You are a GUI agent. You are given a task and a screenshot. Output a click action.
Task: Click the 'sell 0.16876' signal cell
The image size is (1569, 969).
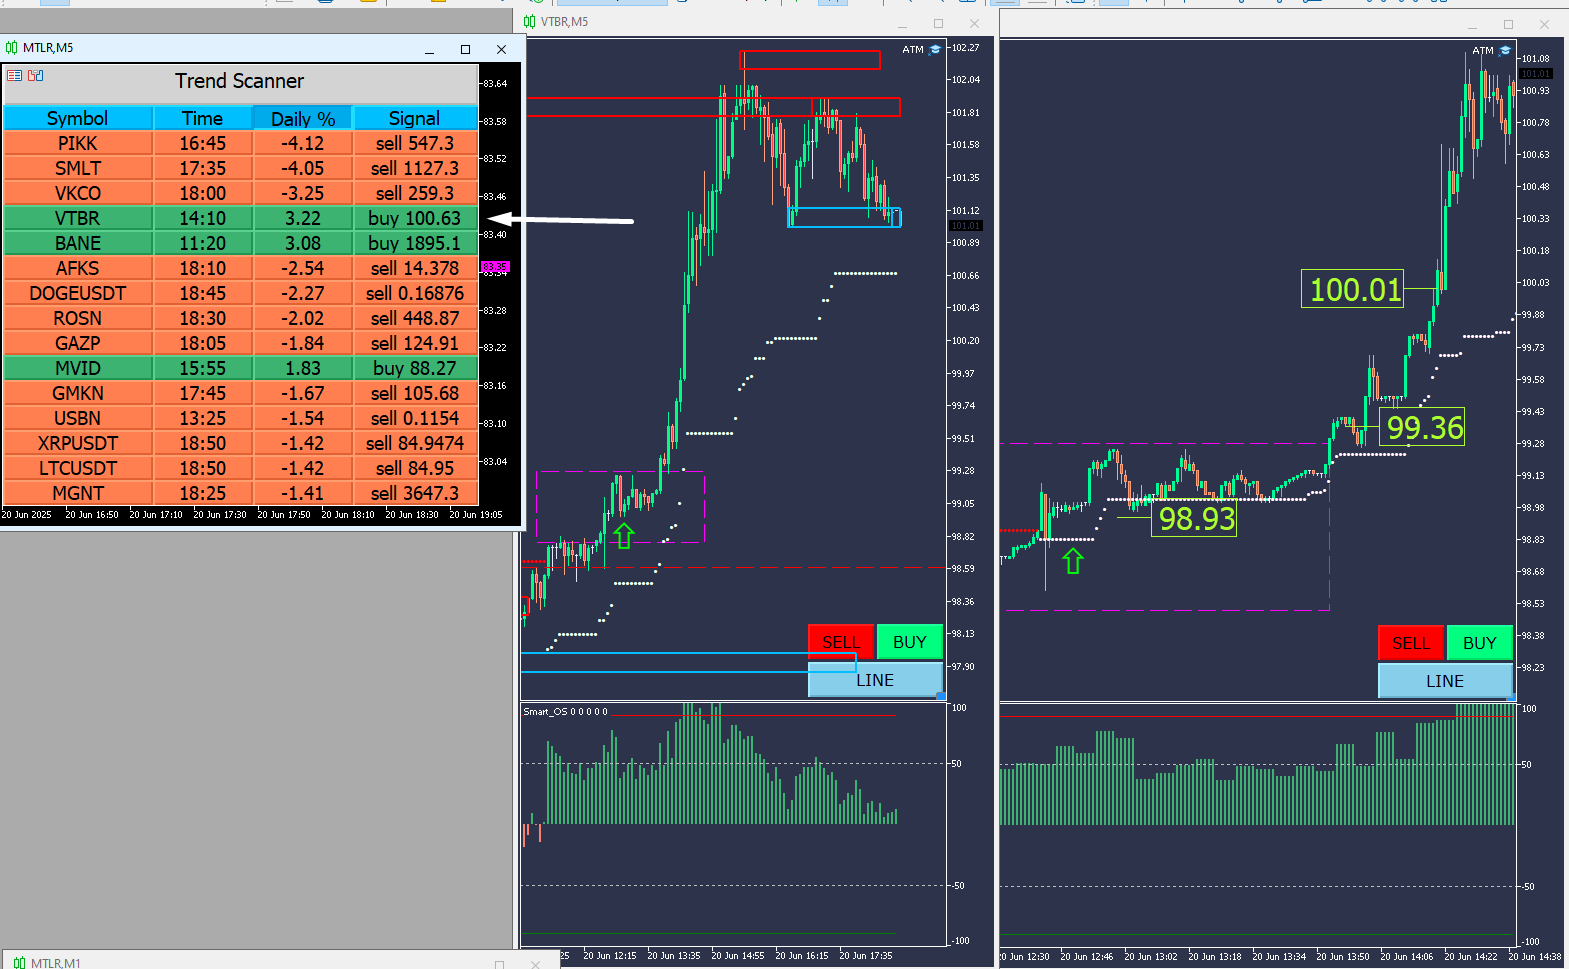pos(415,293)
